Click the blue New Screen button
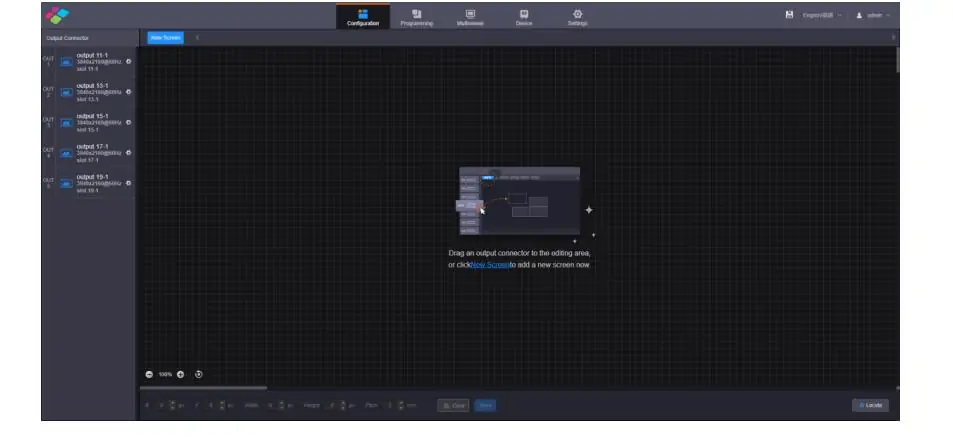The width and height of the screenshot is (953, 443). pos(165,38)
